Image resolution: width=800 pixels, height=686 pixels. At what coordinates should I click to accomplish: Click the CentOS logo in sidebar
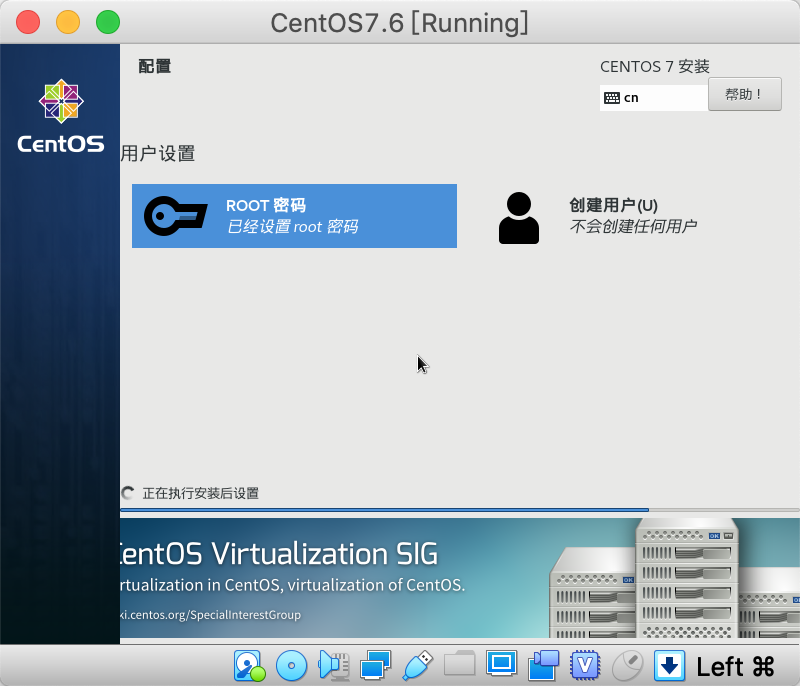(61, 116)
